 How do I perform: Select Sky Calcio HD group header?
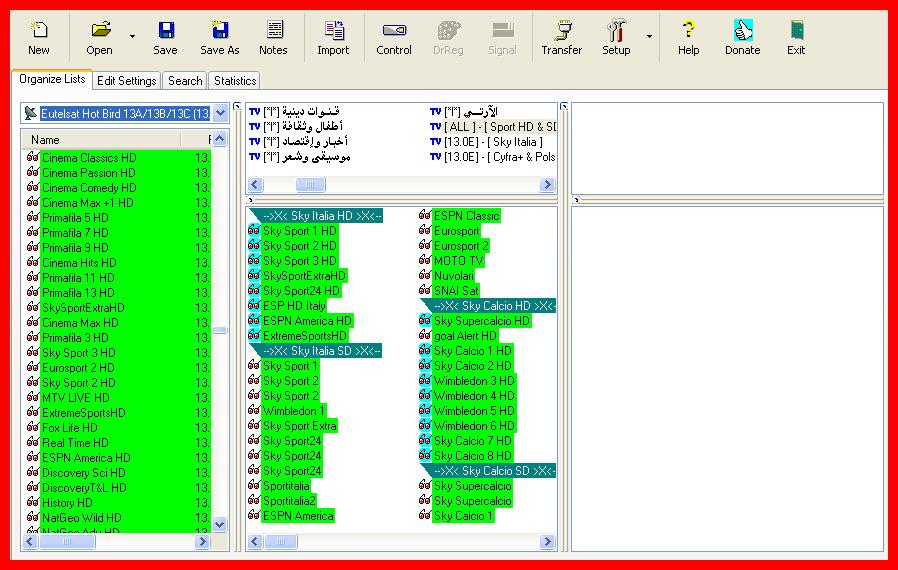[x=494, y=306]
